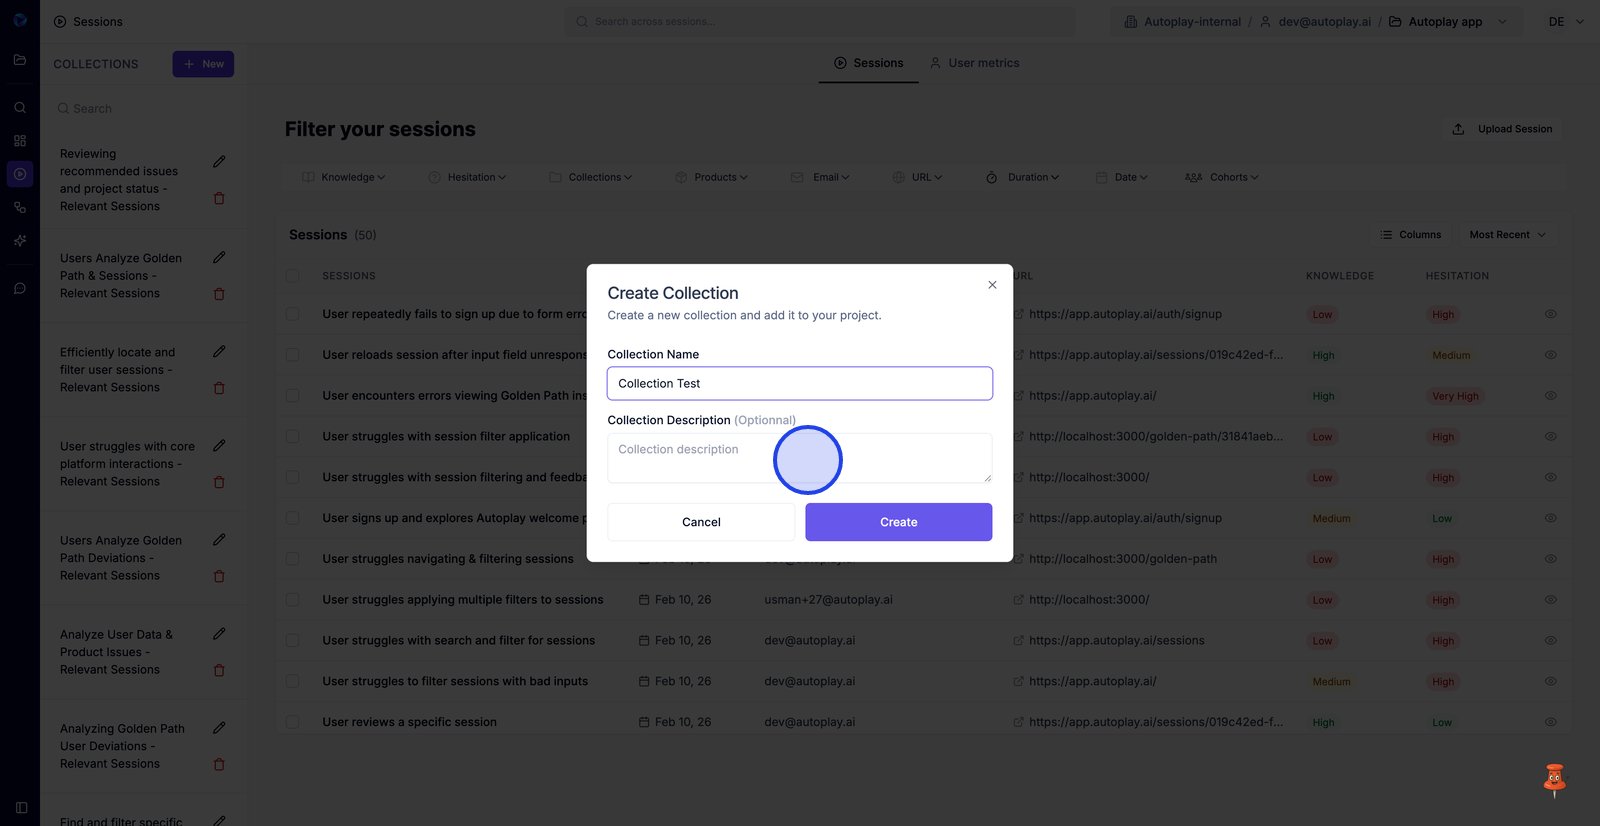The width and height of the screenshot is (1600, 826).
Task: Toggle eye icon for first session row
Action: tap(1550, 314)
